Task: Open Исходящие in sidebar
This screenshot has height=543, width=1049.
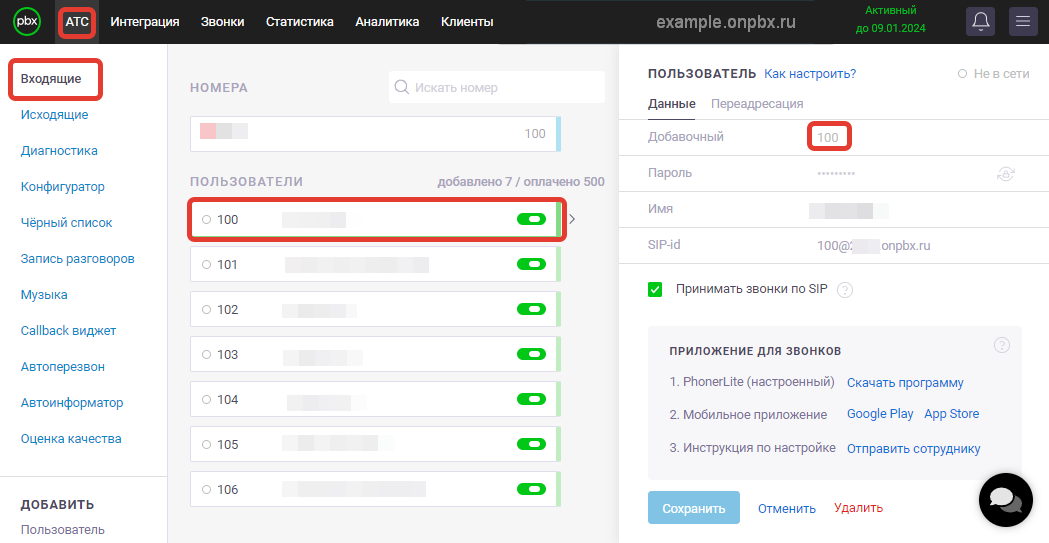Action: 54,115
